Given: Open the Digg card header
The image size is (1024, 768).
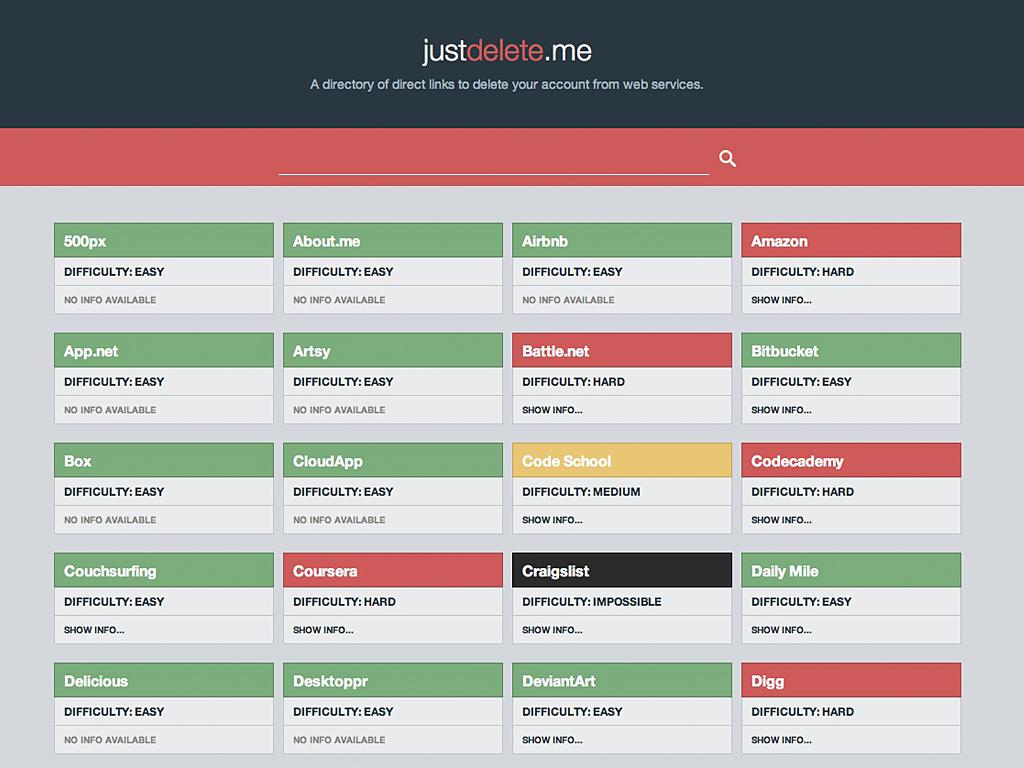Looking at the screenshot, I should pos(851,680).
